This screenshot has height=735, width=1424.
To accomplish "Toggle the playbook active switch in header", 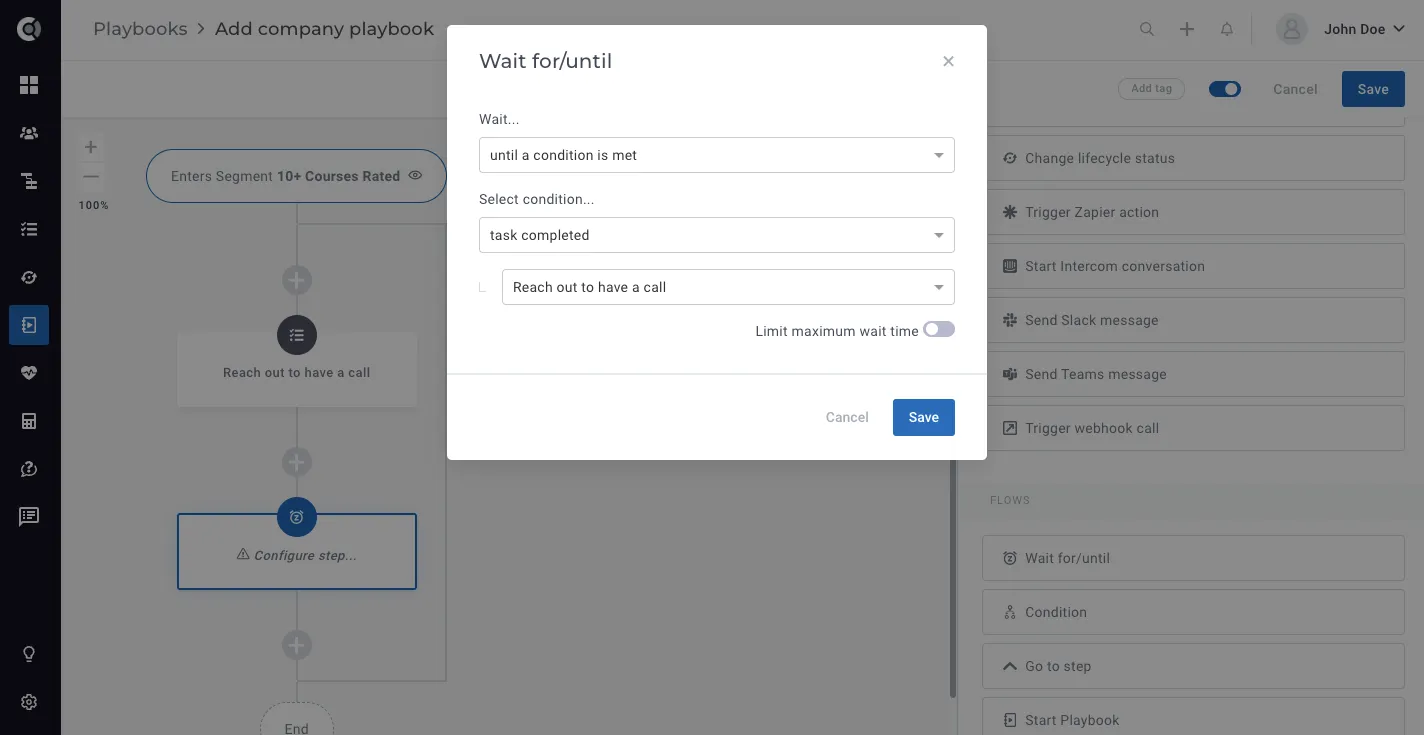I will point(1225,89).
